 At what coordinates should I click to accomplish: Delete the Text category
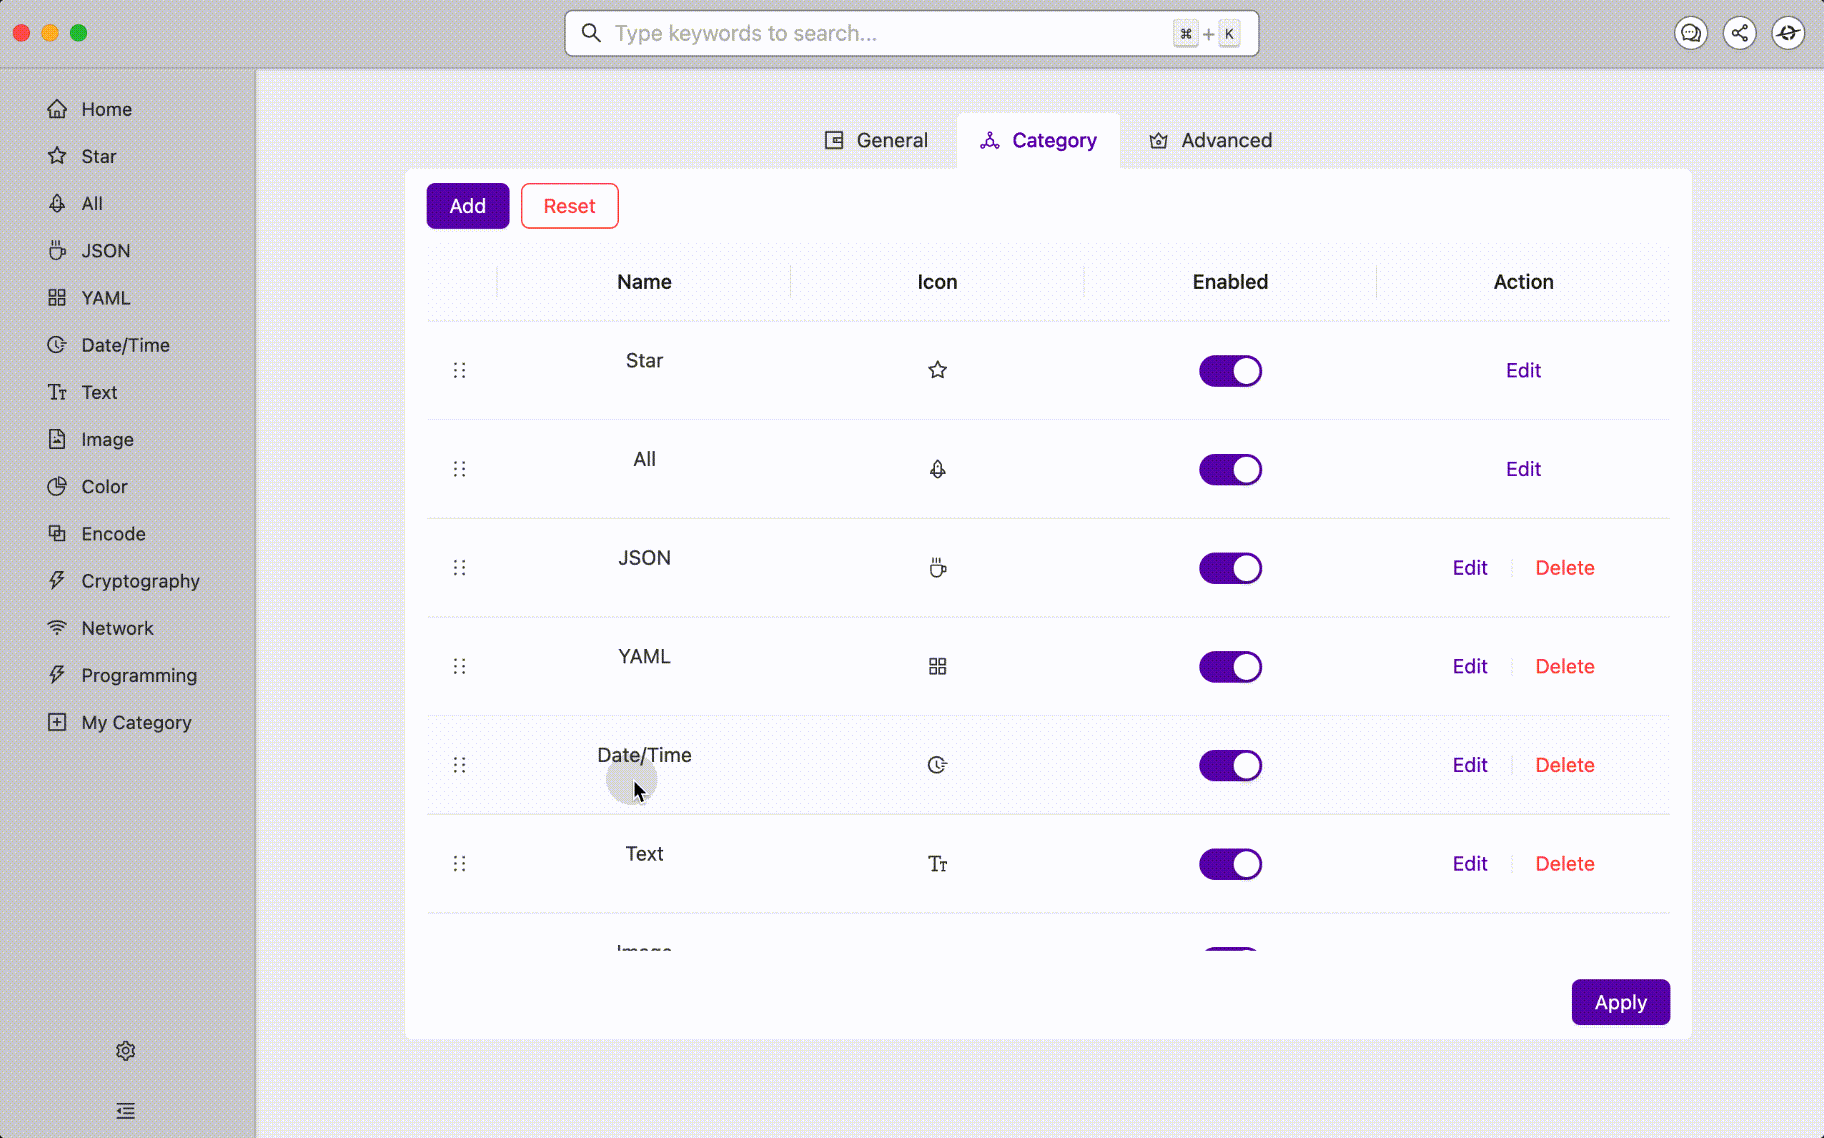[1565, 864]
